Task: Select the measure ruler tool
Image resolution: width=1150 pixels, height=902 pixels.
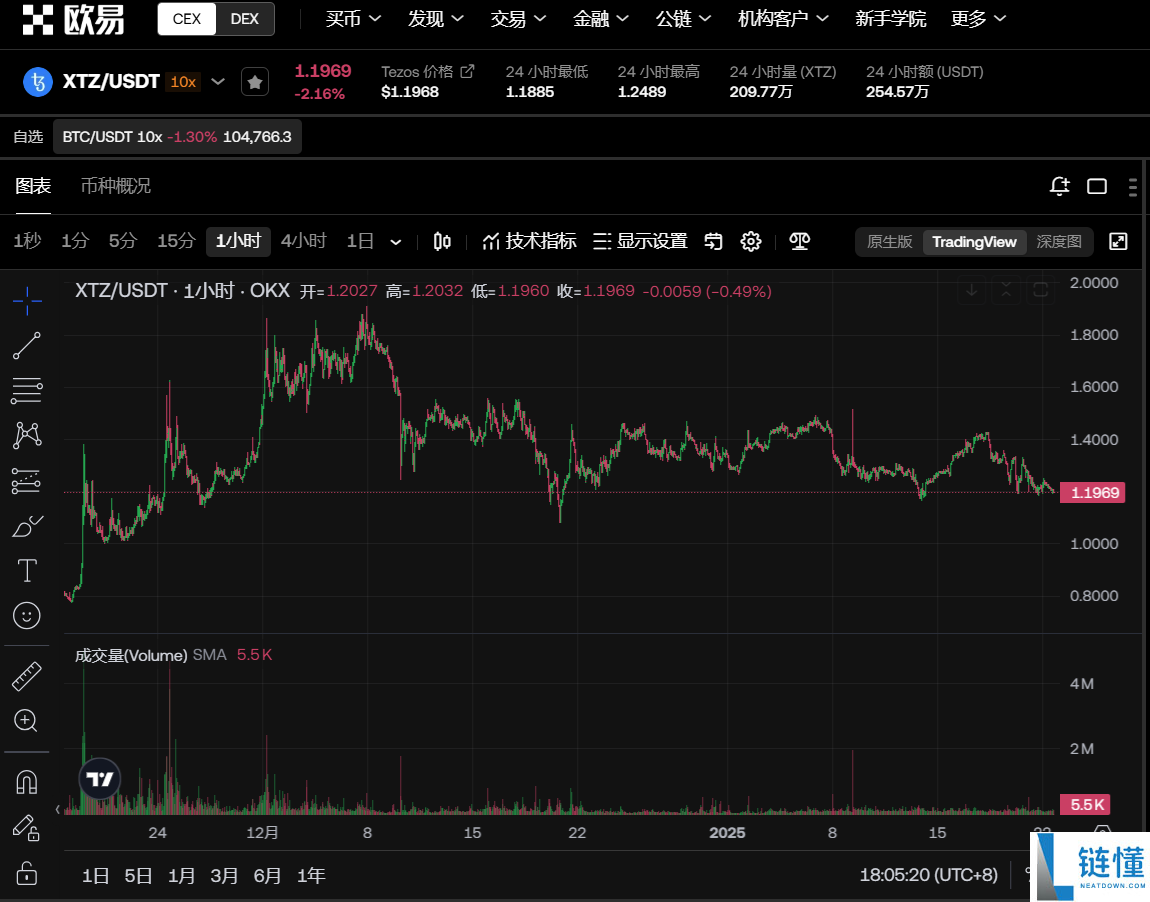Action: pyautogui.click(x=27, y=676)
